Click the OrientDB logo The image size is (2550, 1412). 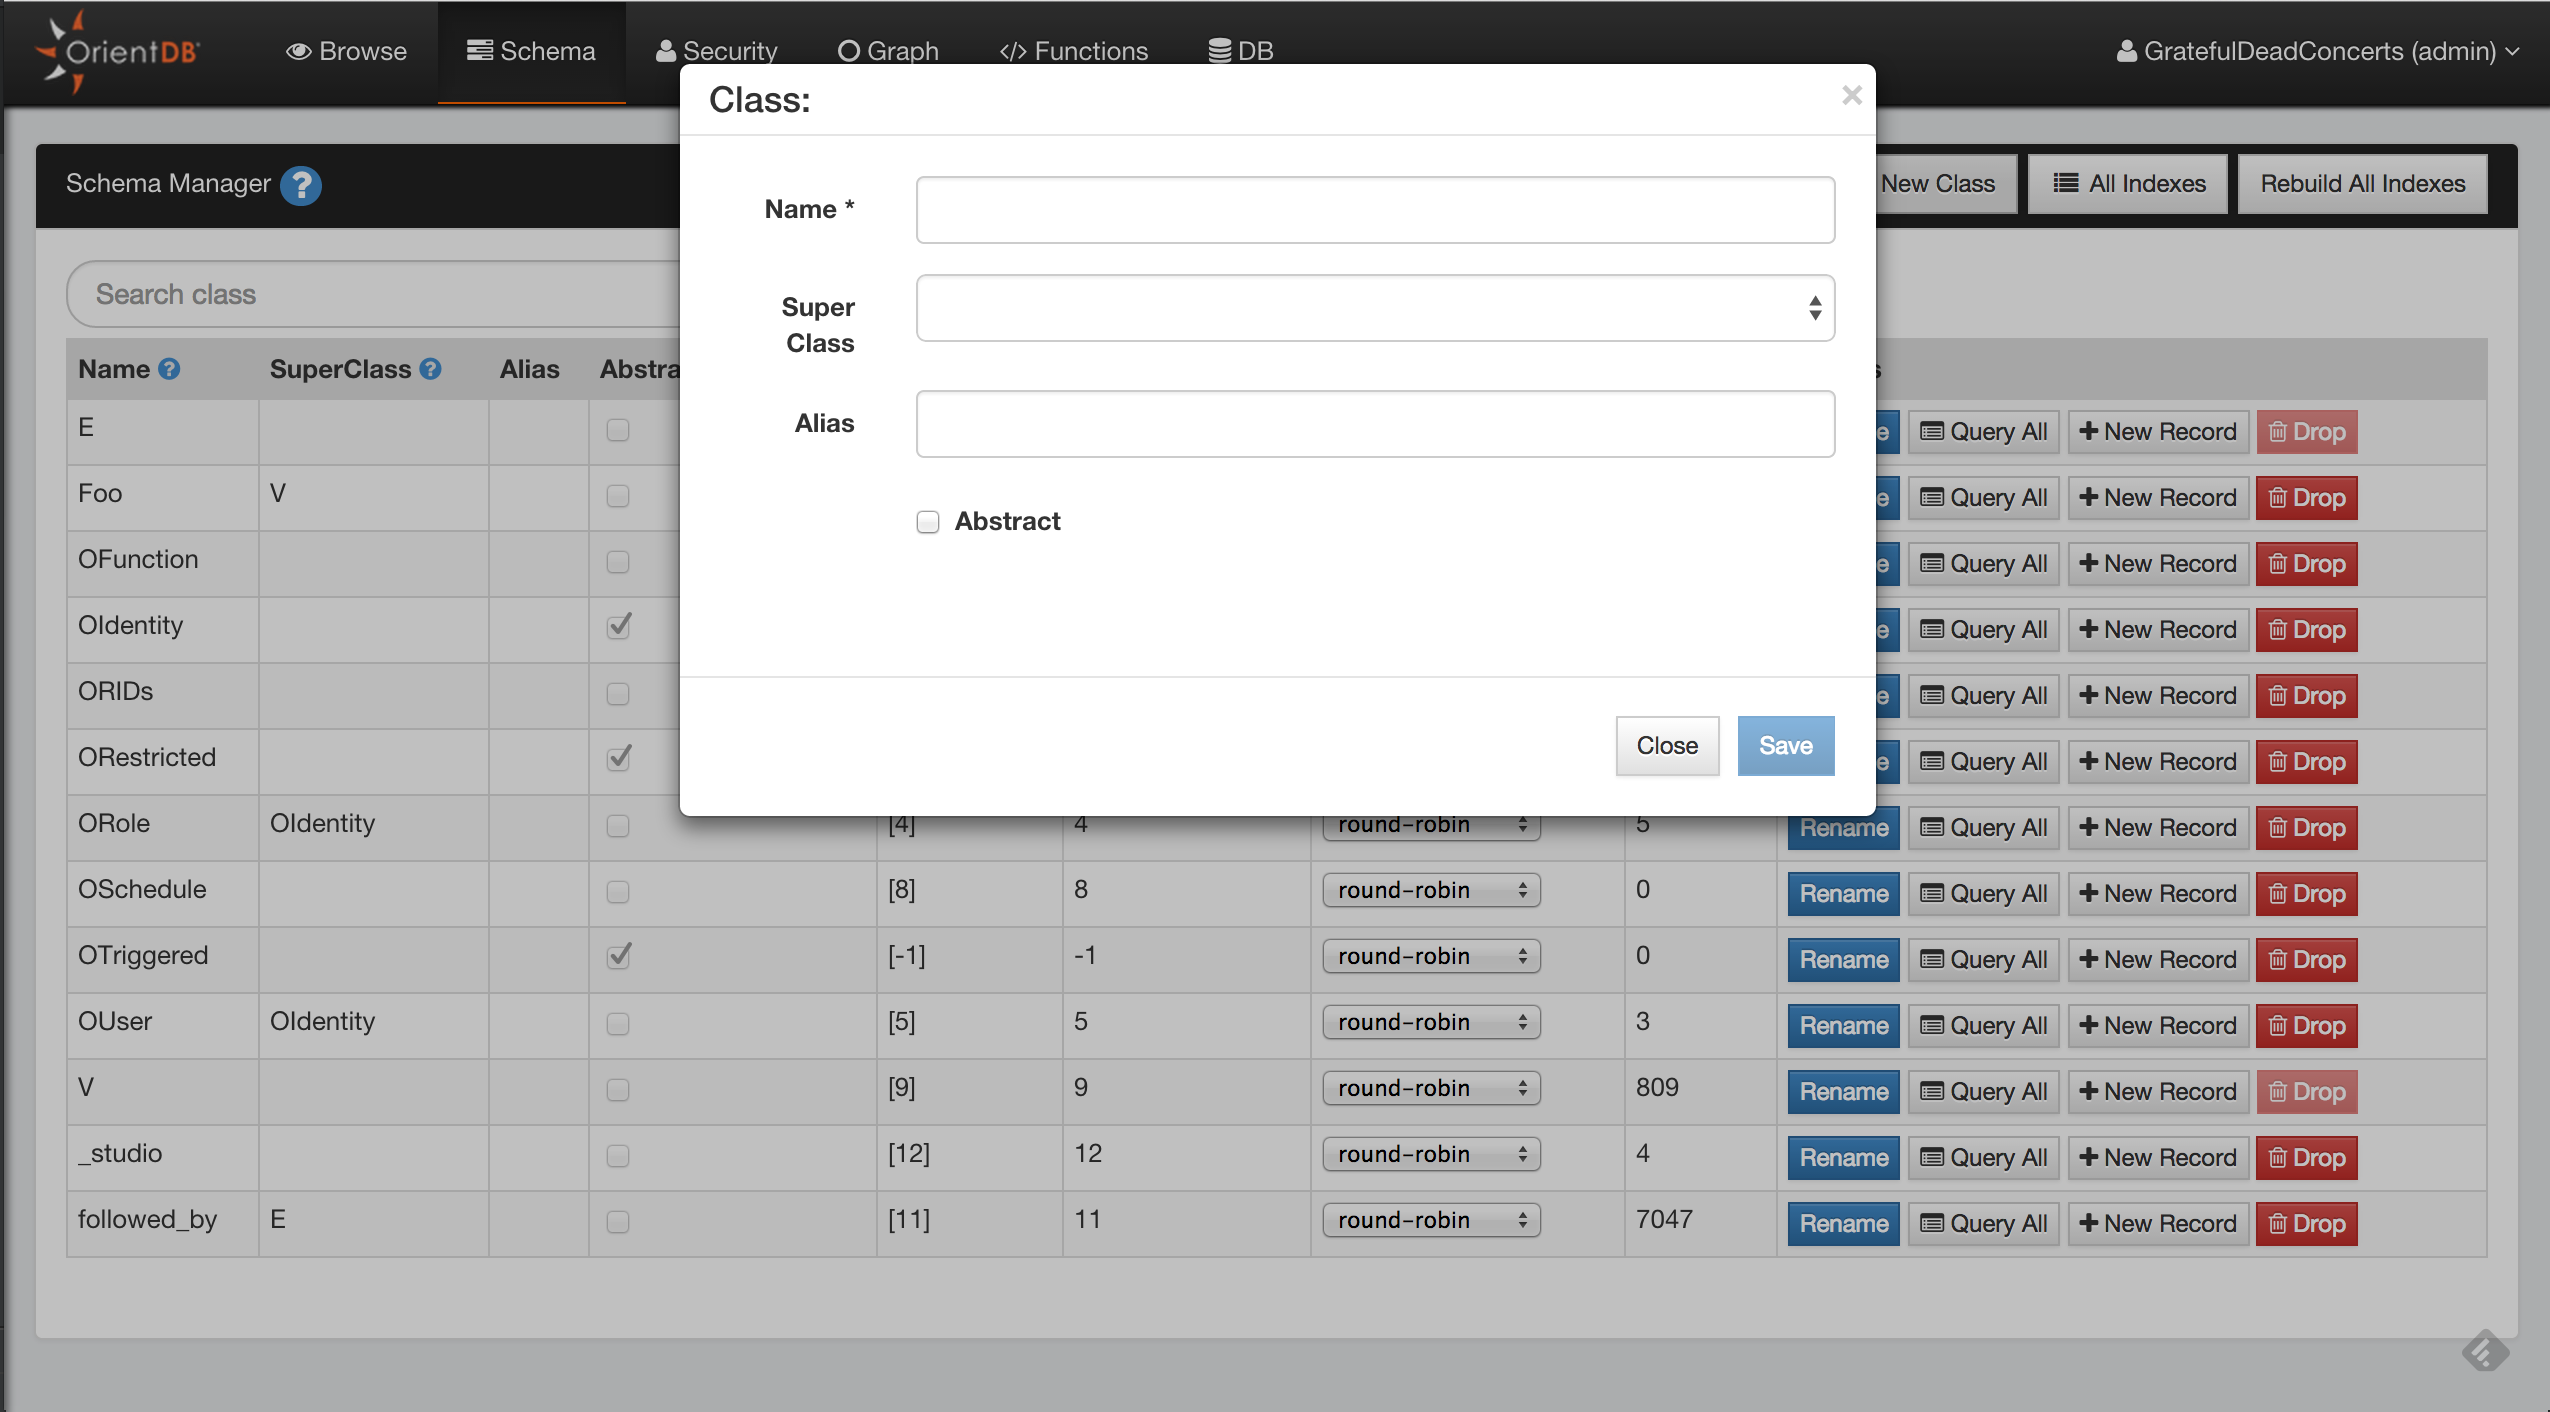coord(118,51)
